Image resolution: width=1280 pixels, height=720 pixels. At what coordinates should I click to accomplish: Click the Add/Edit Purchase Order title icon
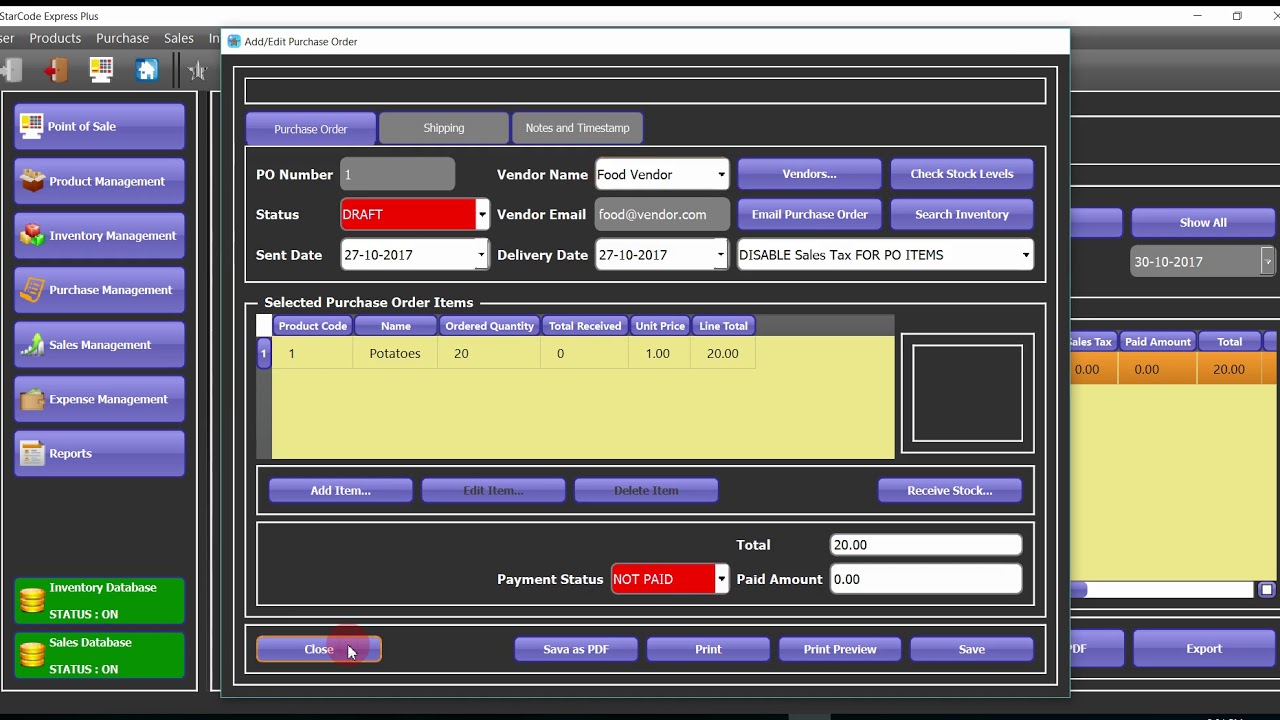coord(234,41)
